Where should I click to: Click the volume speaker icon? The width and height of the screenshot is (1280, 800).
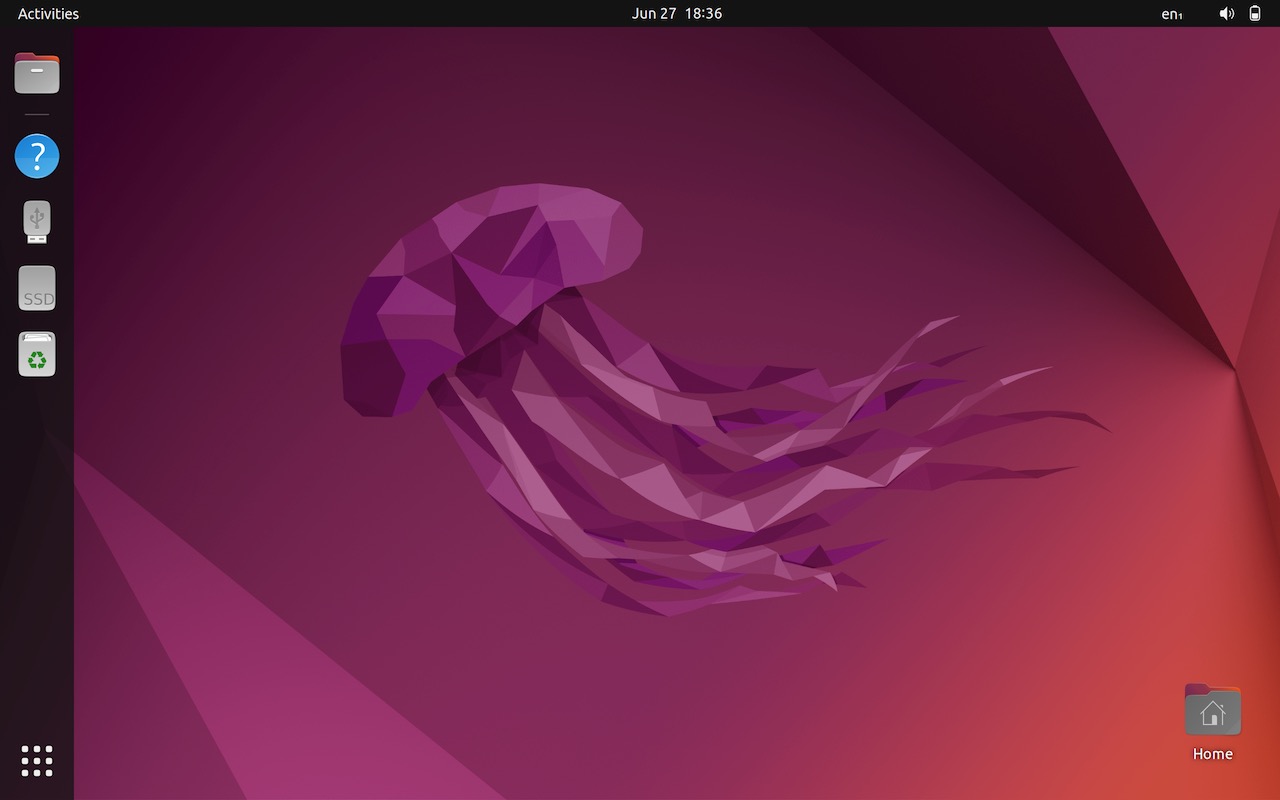(x=1227, y=13)
